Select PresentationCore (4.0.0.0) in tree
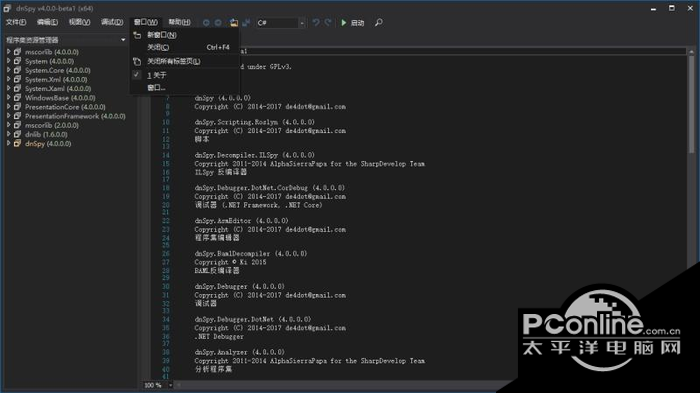The height and width of the screenshot is (393, 700). coord(65,107)
